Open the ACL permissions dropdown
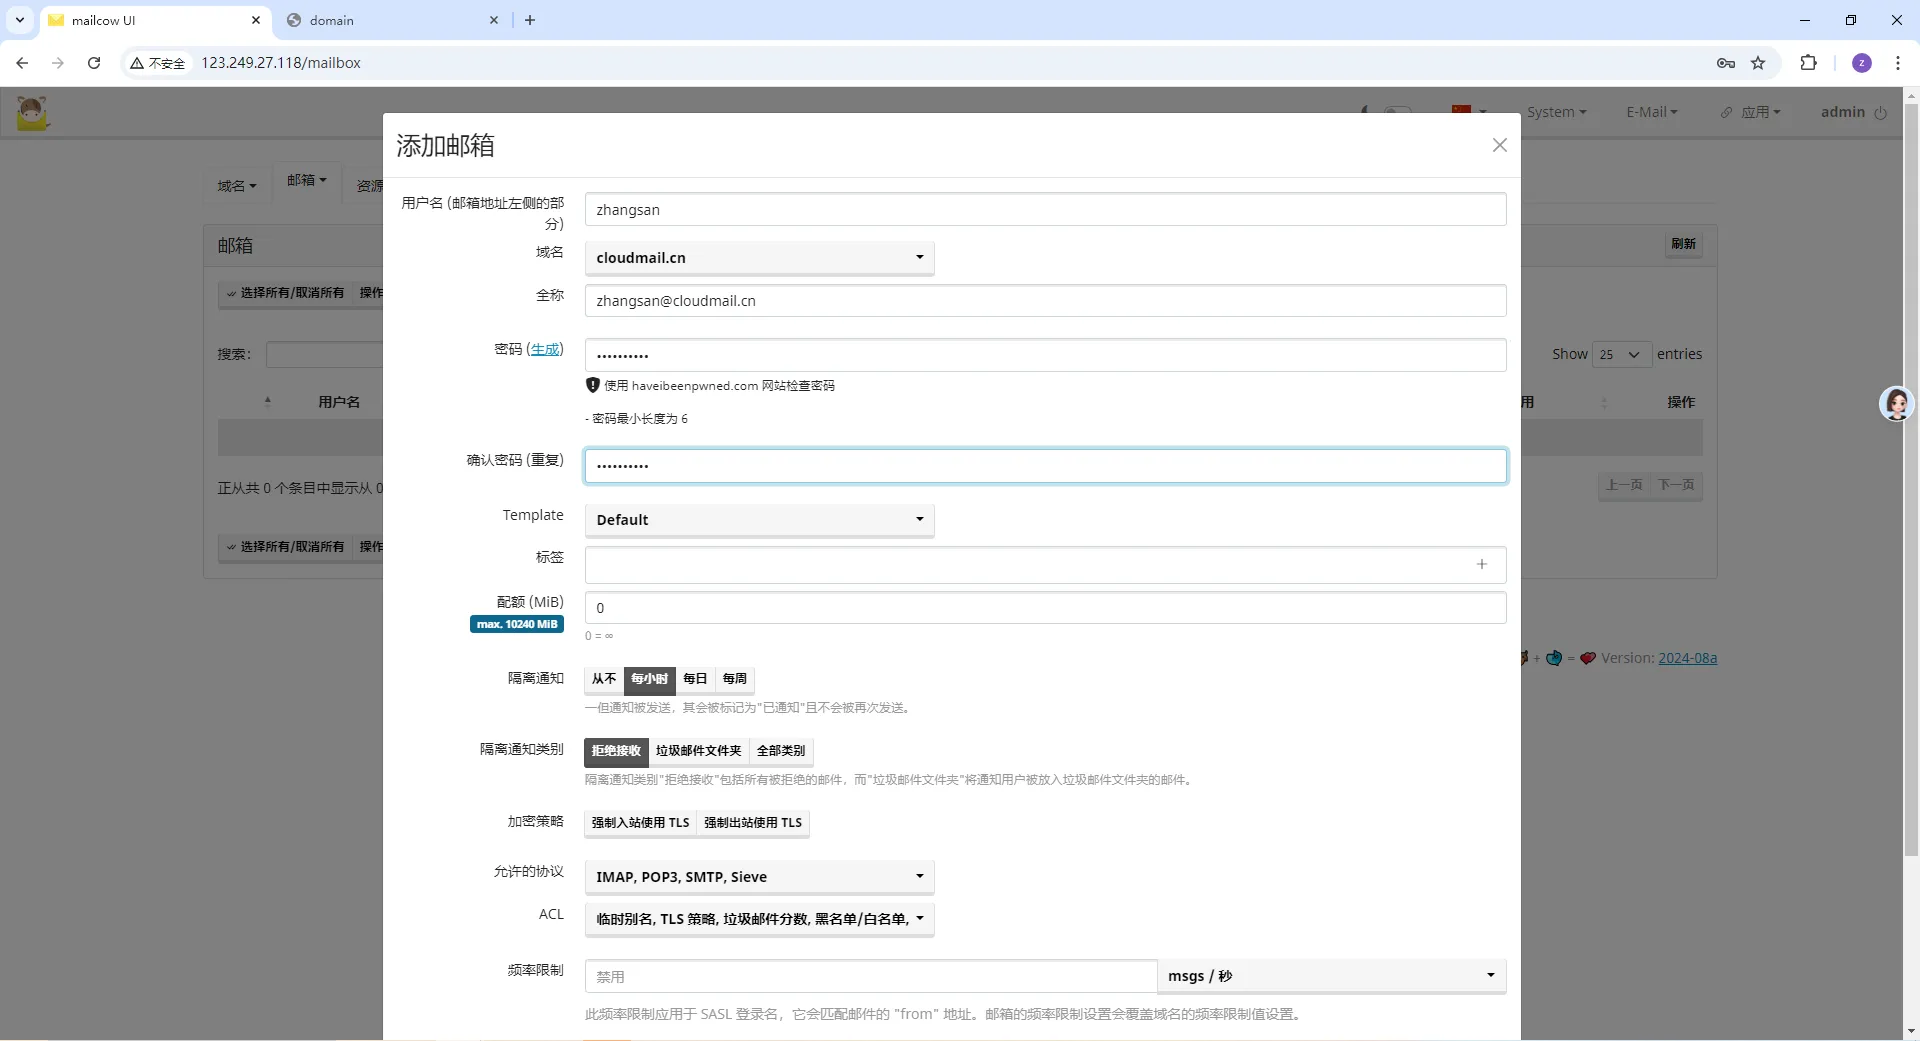1920x1041 pixels. point(760,919)
